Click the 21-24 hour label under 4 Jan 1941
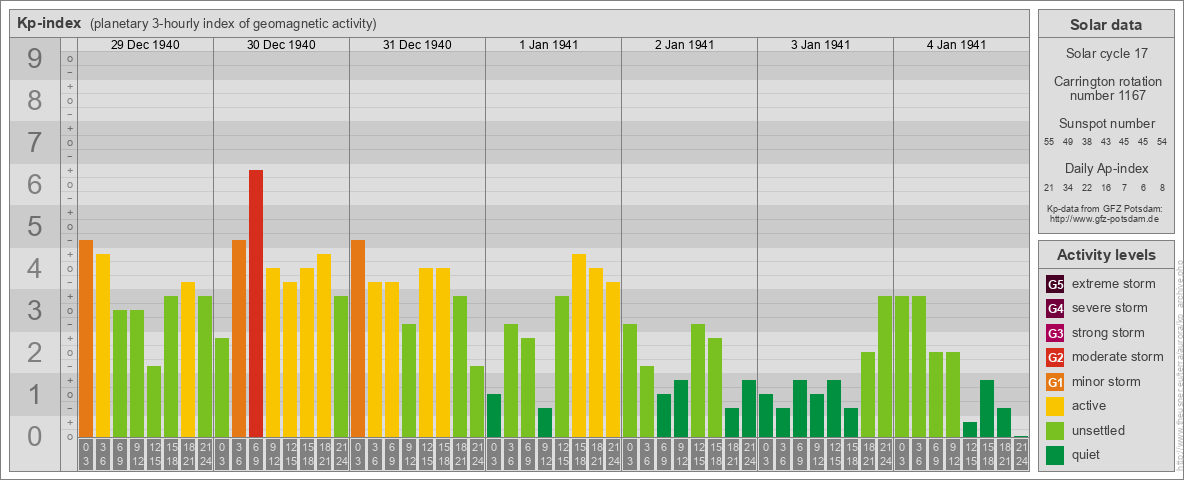The height and width of the screenshot is (480, 1184). point(1021,454)
